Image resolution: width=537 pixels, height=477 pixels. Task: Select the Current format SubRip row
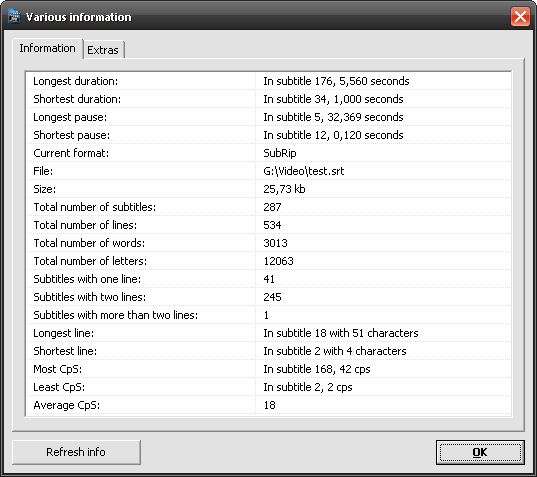click(268, 153)
